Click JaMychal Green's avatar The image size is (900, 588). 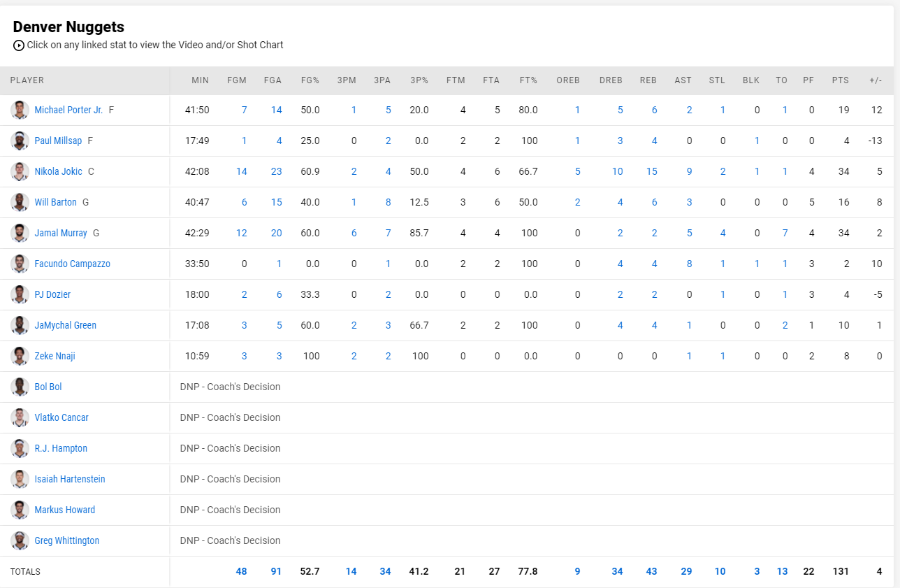[x=20, y=325]
